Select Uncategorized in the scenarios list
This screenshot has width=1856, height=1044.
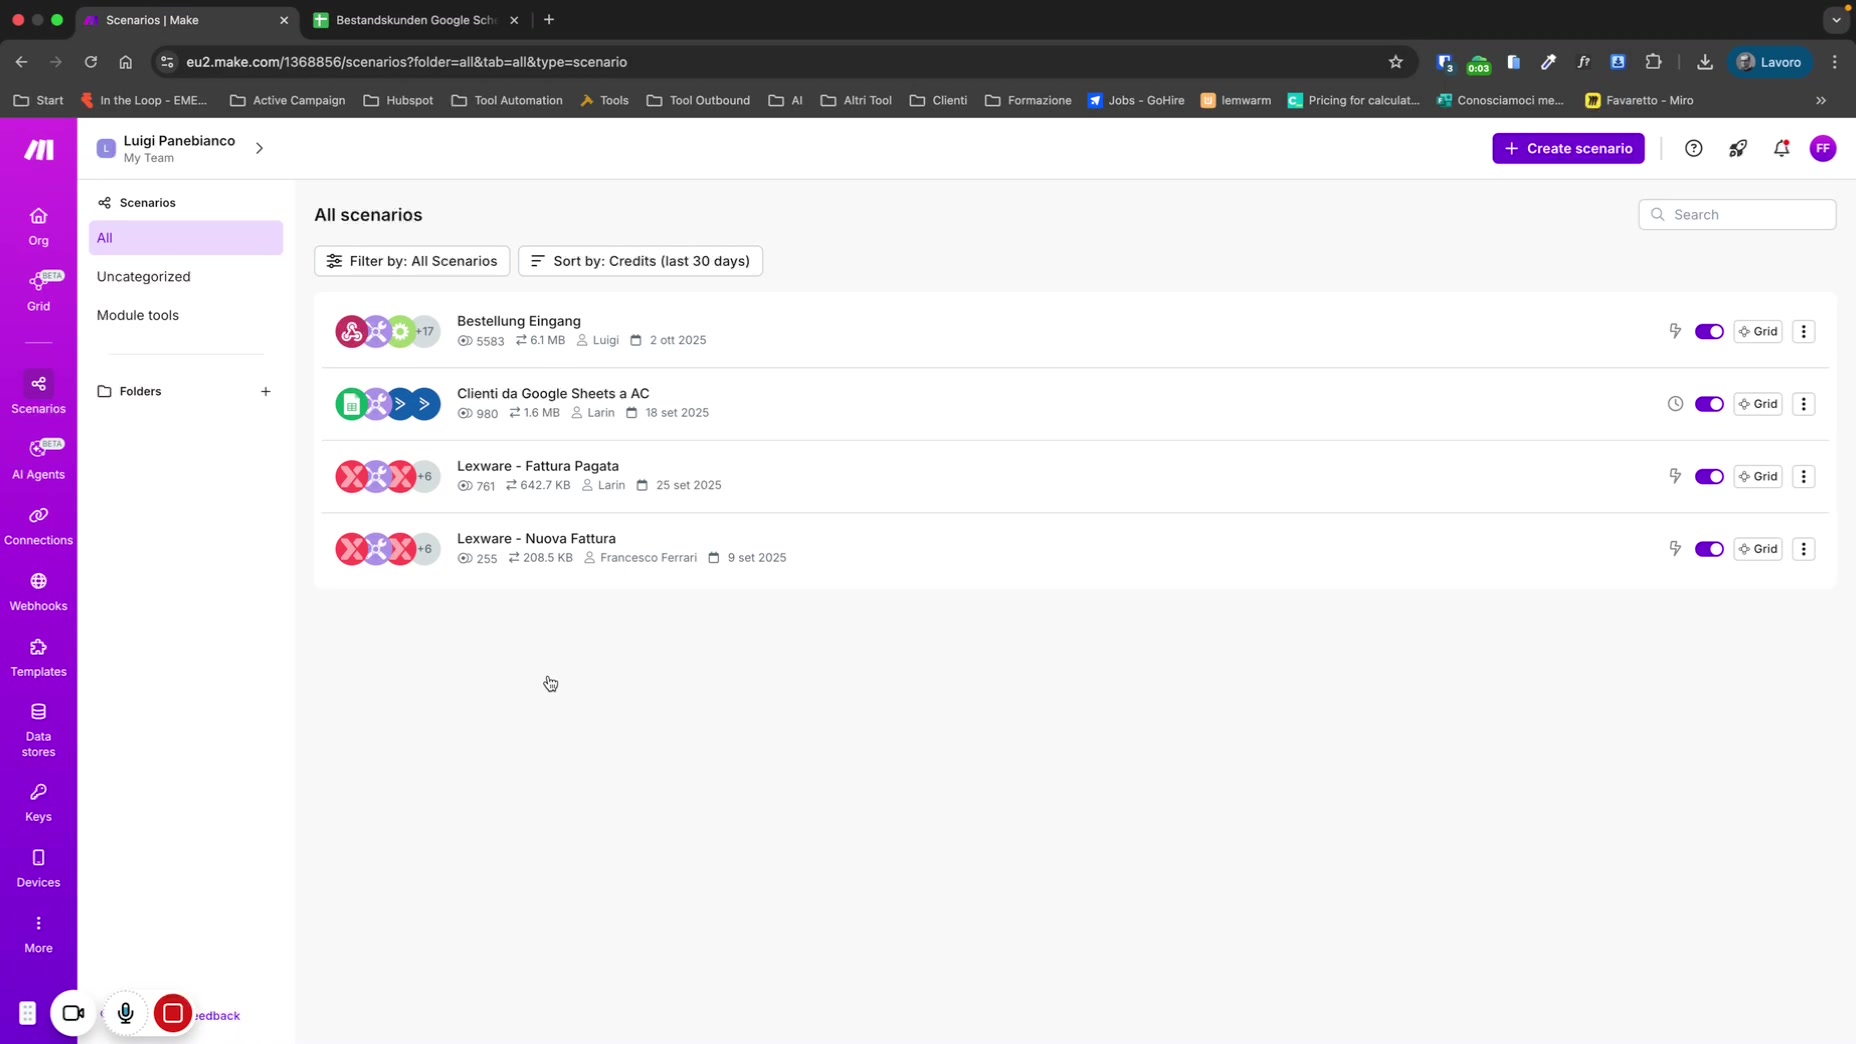(x=144, y=277)
